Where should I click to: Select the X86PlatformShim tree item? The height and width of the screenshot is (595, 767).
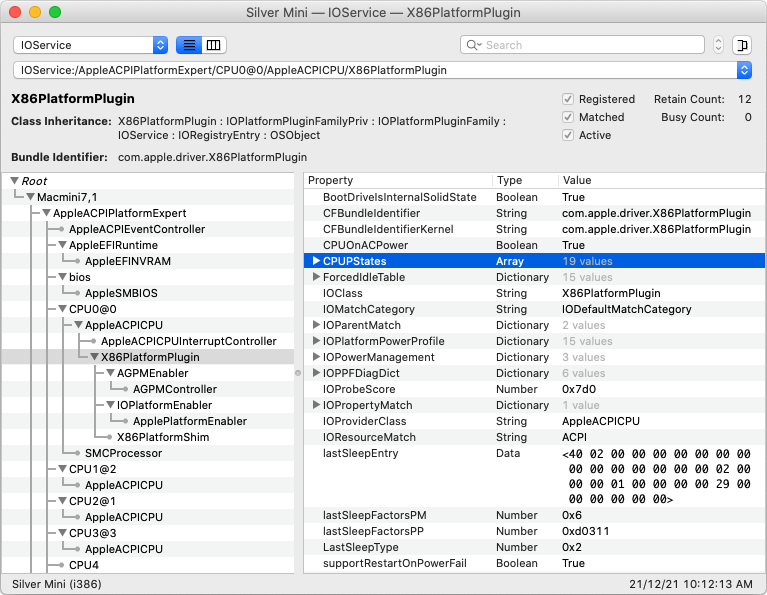(163, 437)
